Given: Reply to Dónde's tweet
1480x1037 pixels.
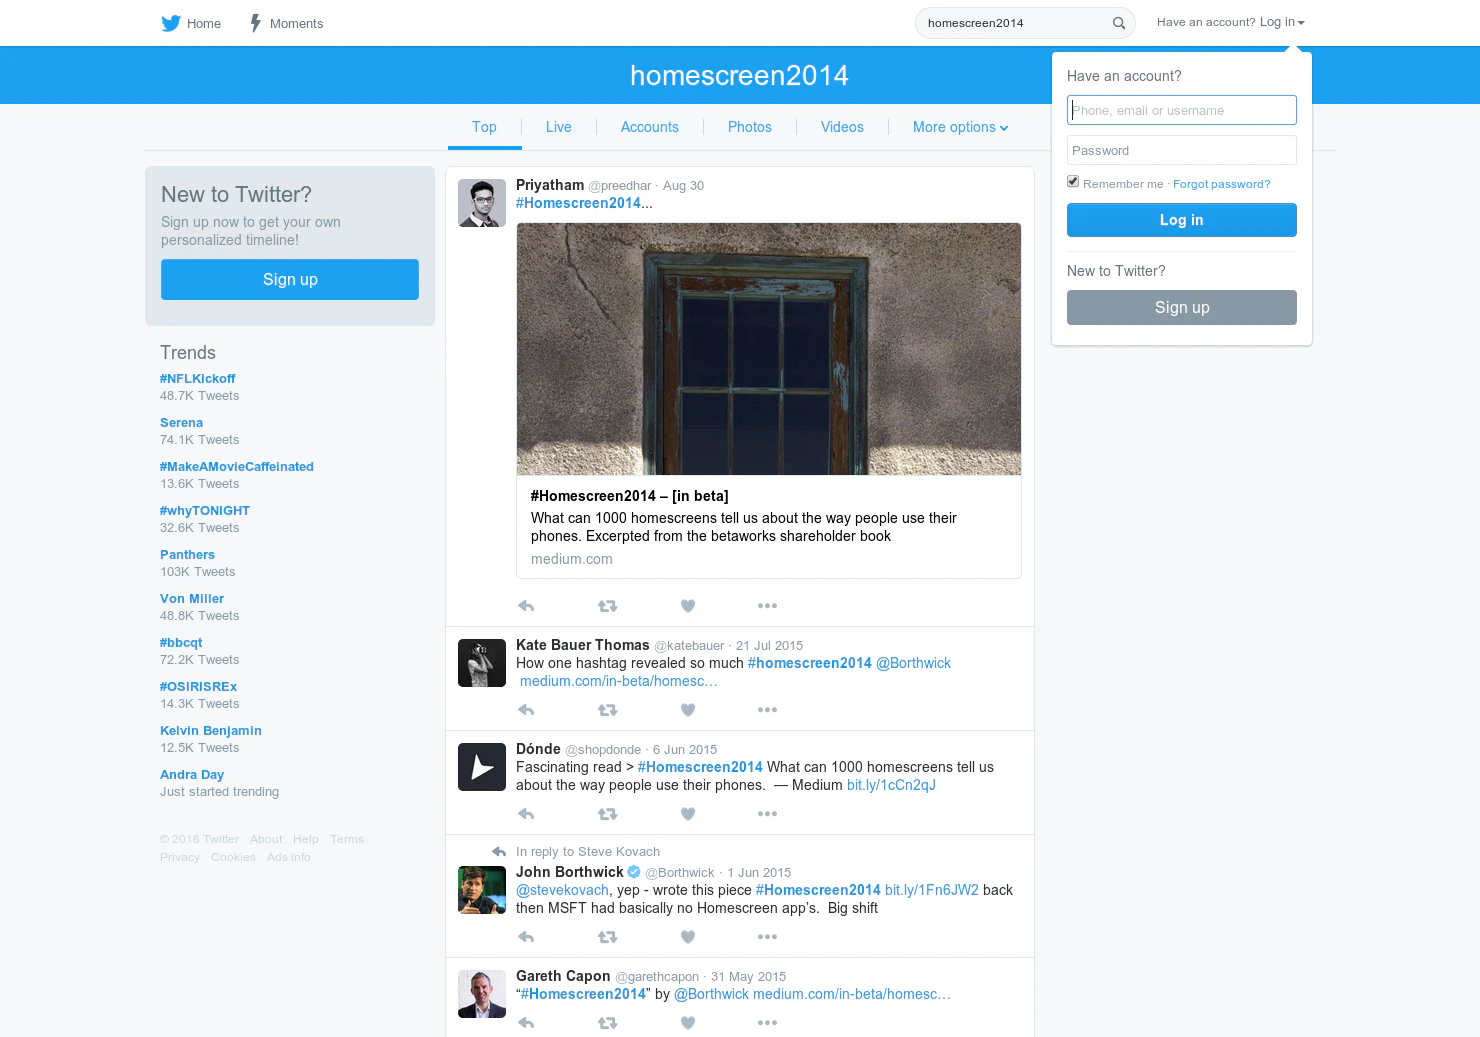Looking at the screenshot, I should click(526, 814).
